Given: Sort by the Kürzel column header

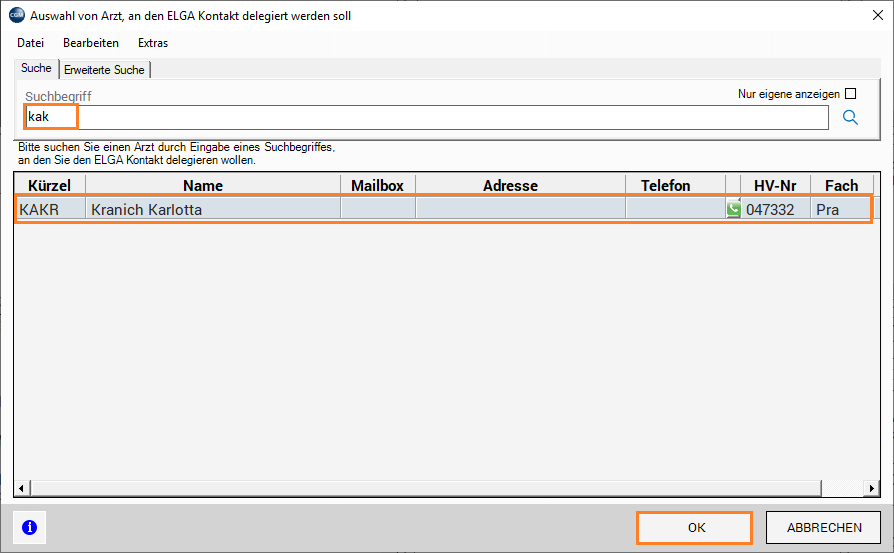Looking at the screenshot, I should point(49,185).
